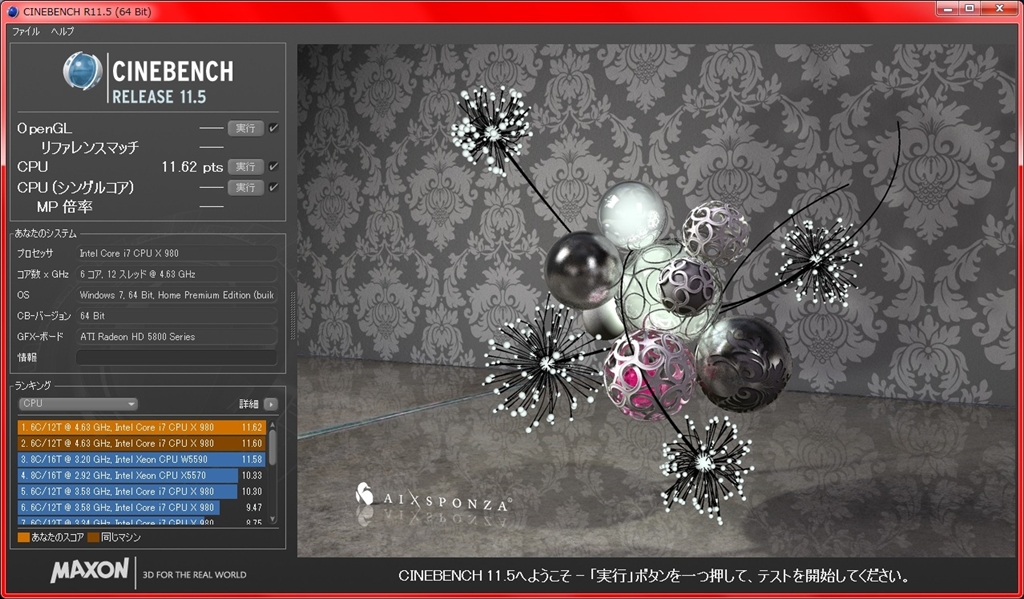The image size is (1024, 599).
Task: Run the CPU test with 実行 button
Action: (x=246, y=167)
